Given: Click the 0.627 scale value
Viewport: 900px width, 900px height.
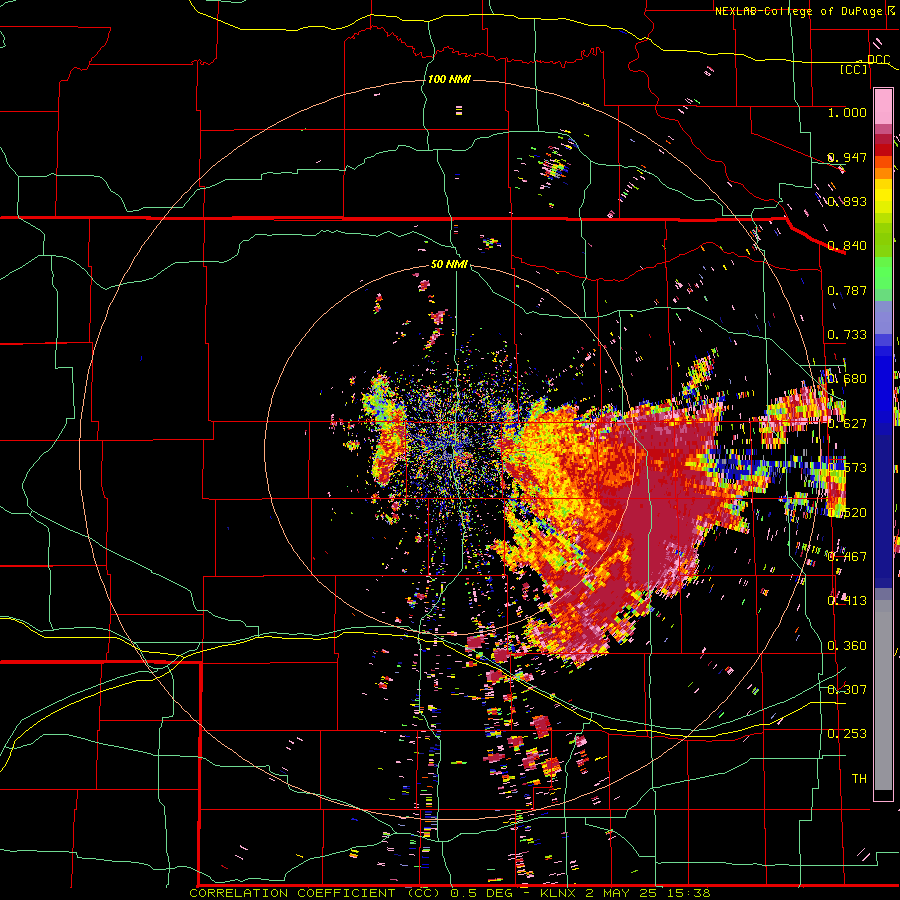Looking at the screenshot, I should click(x=847, y=423).
